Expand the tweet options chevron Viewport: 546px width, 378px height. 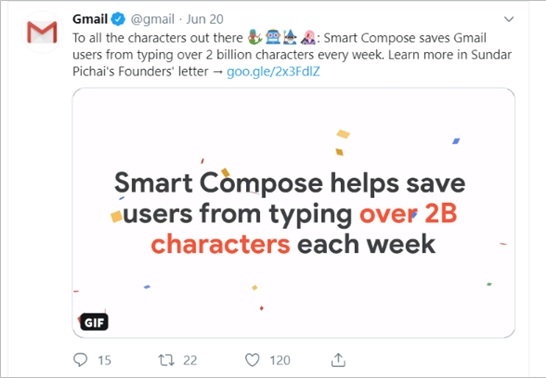click(x=509, y=19)
